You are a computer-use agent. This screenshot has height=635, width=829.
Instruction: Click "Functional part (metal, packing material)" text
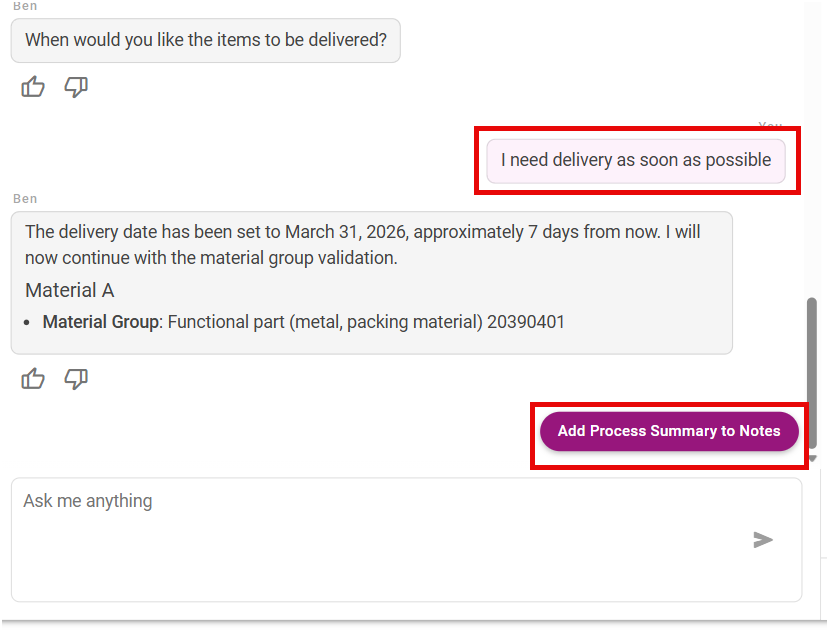coord(325,323)
